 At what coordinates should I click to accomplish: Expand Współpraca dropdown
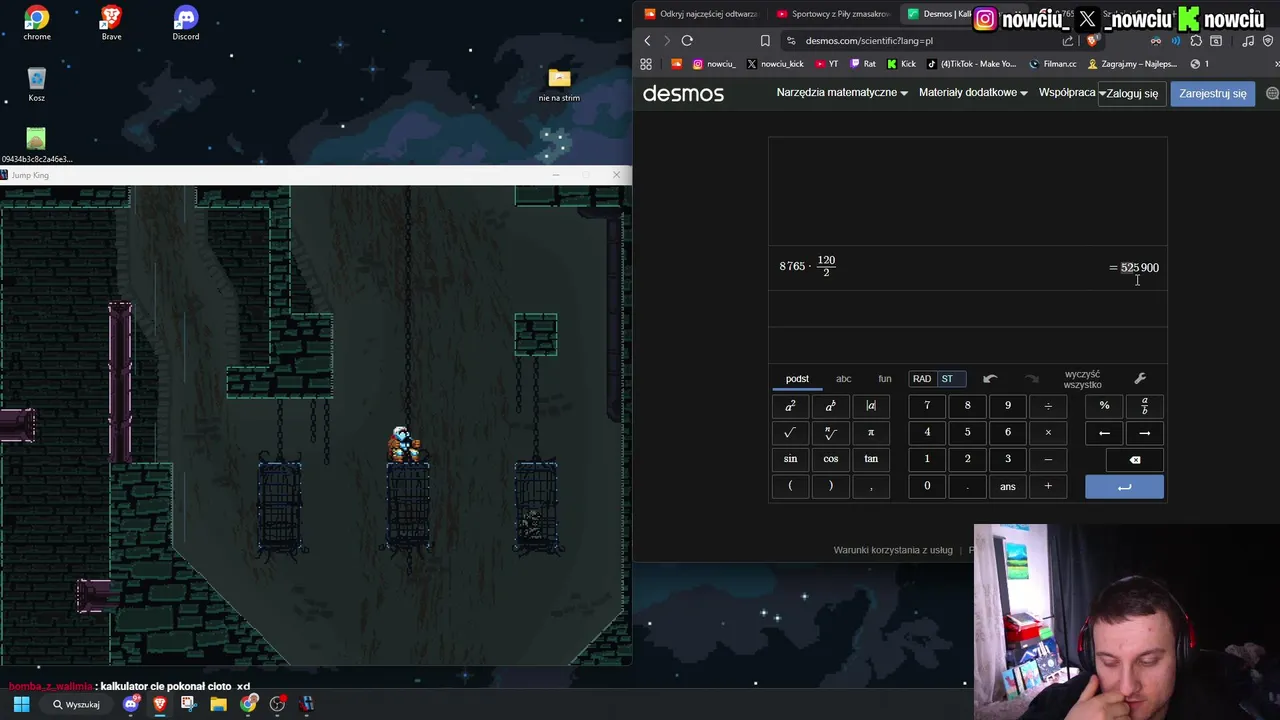click(1071, 93)
